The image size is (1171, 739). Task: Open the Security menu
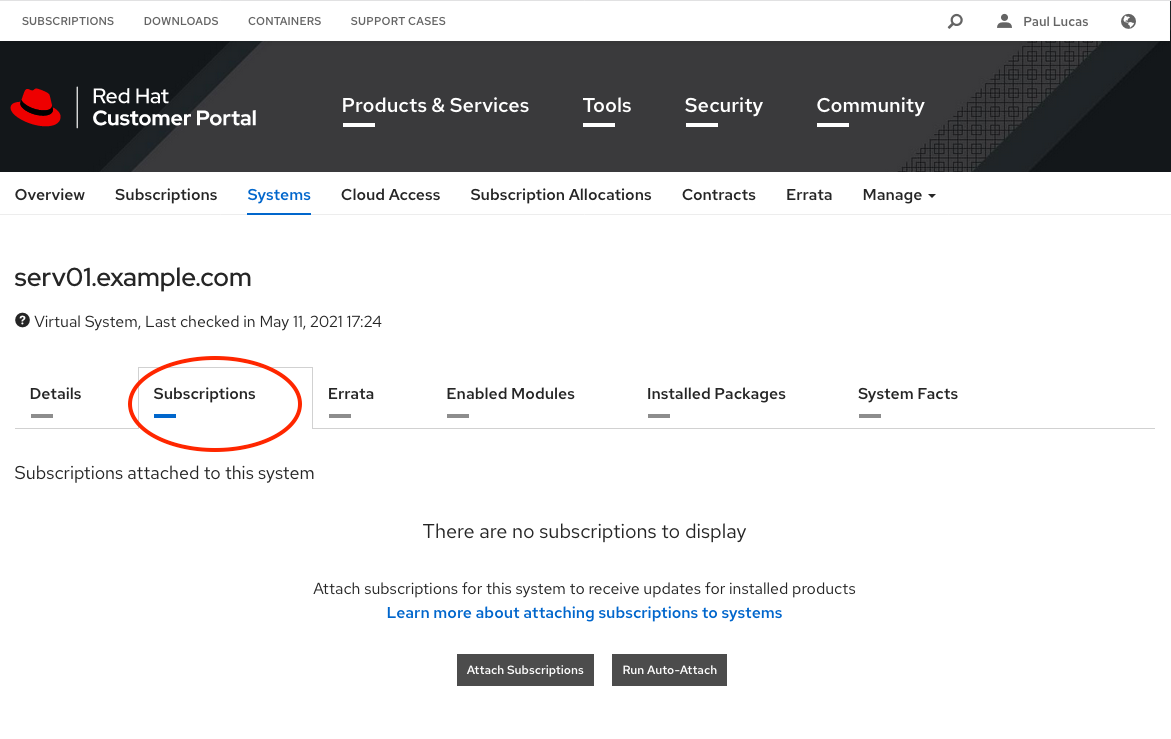tap(723, 106)
